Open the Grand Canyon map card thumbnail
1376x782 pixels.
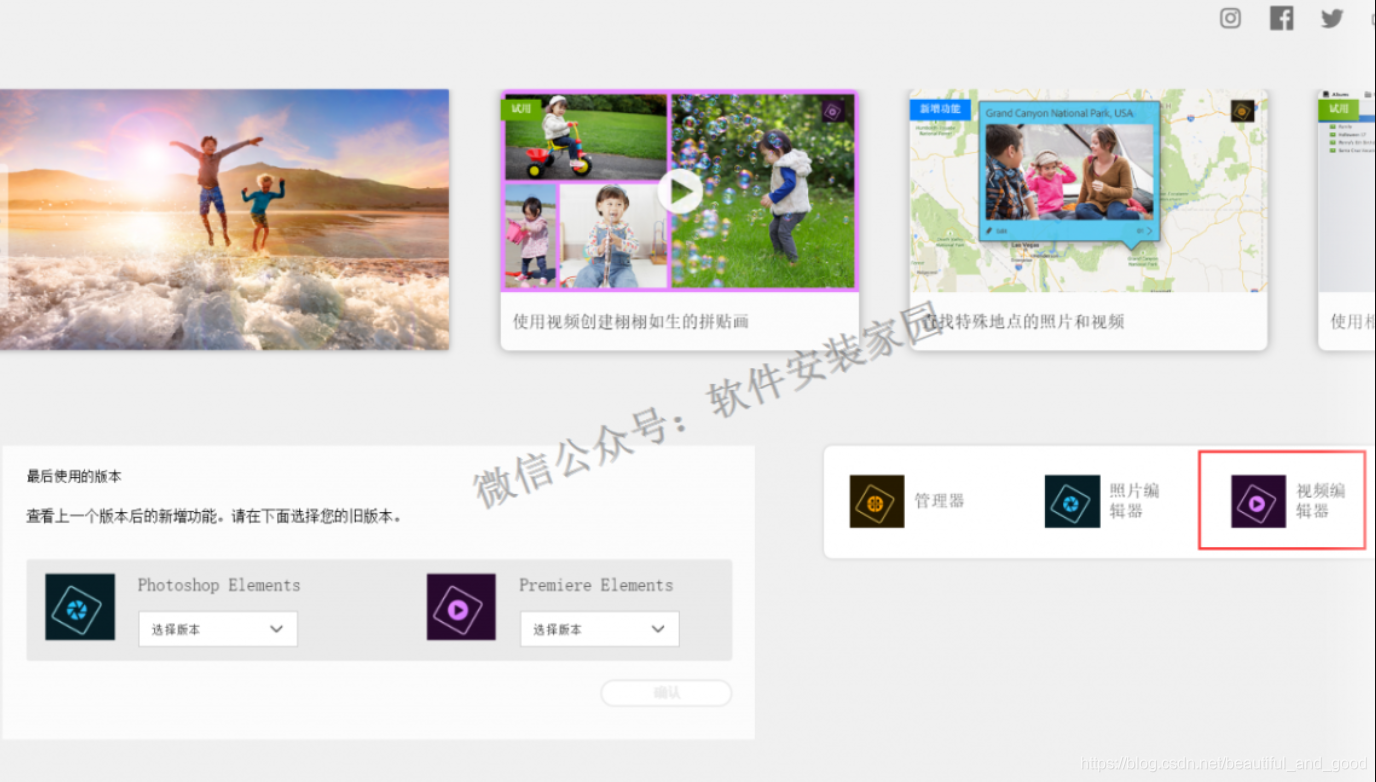pos(1088,191)
